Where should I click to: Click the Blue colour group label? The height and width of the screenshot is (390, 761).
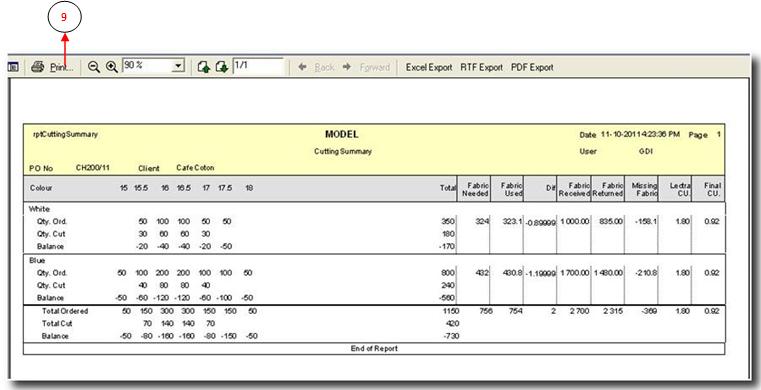point(37,260)
